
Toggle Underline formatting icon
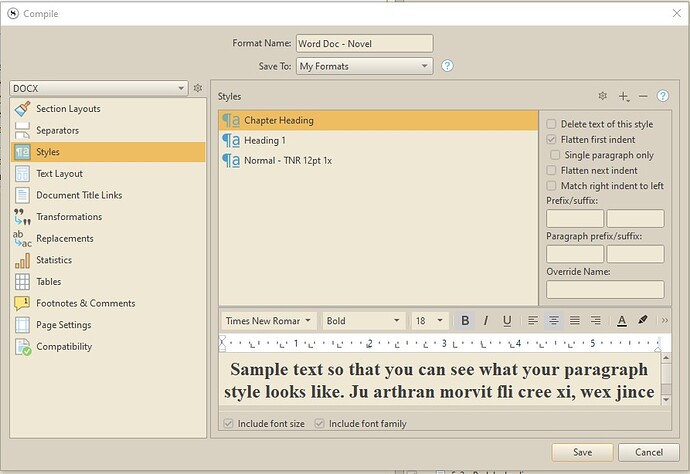point(507,321)
